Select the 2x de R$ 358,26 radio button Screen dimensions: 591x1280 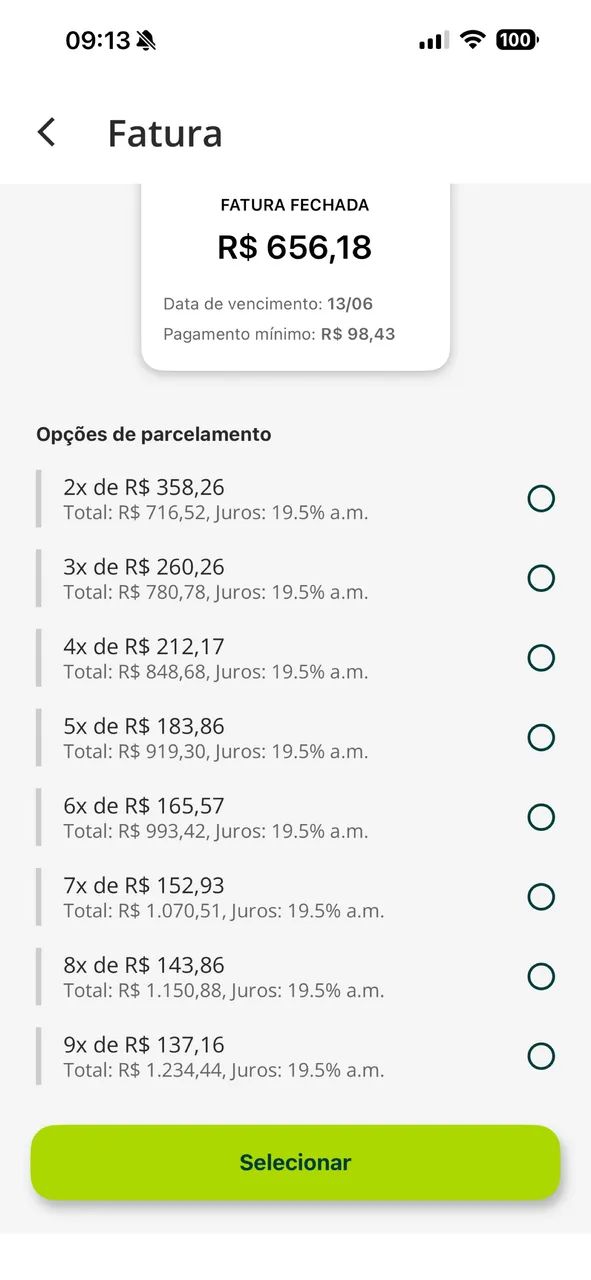click(541, 498)
